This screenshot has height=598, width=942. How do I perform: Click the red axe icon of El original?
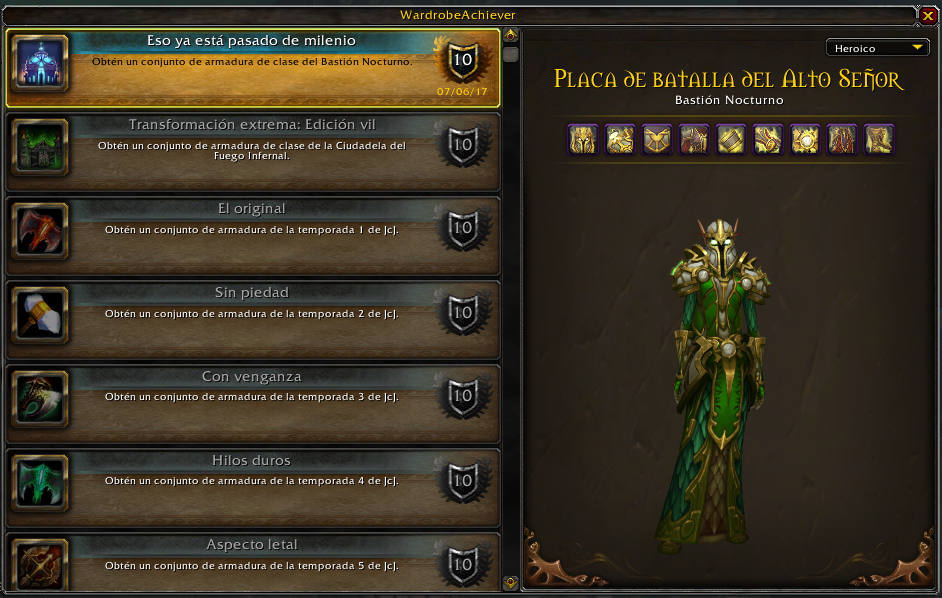pos(40,231)
